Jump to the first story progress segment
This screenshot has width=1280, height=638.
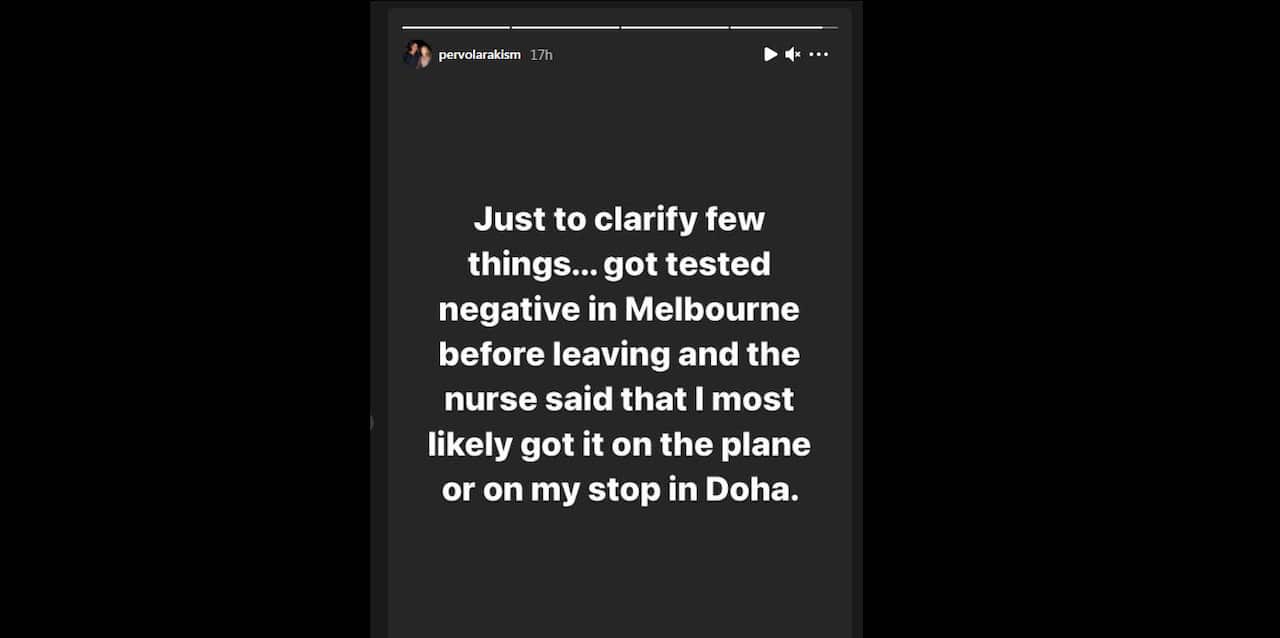click(x=456, y=27)
